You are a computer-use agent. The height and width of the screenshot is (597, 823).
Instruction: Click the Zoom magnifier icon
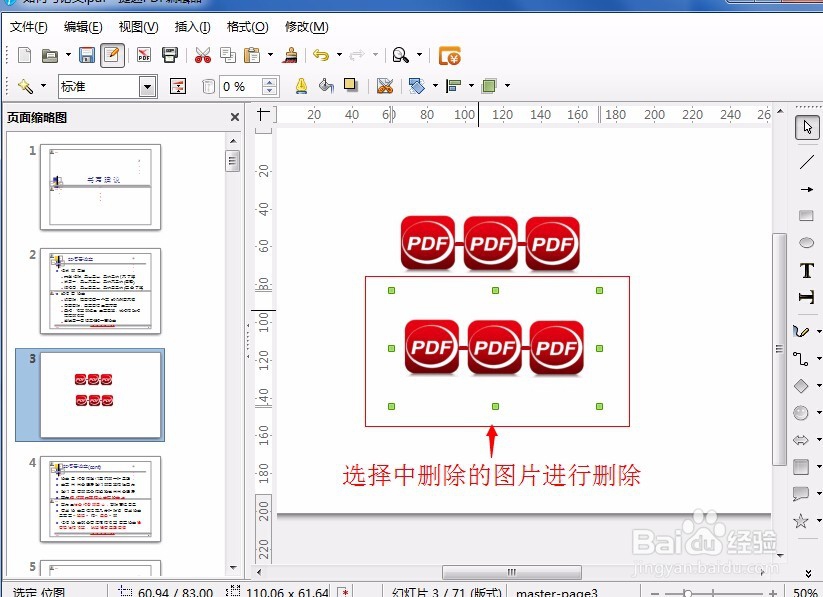click(x=400, y=55)
